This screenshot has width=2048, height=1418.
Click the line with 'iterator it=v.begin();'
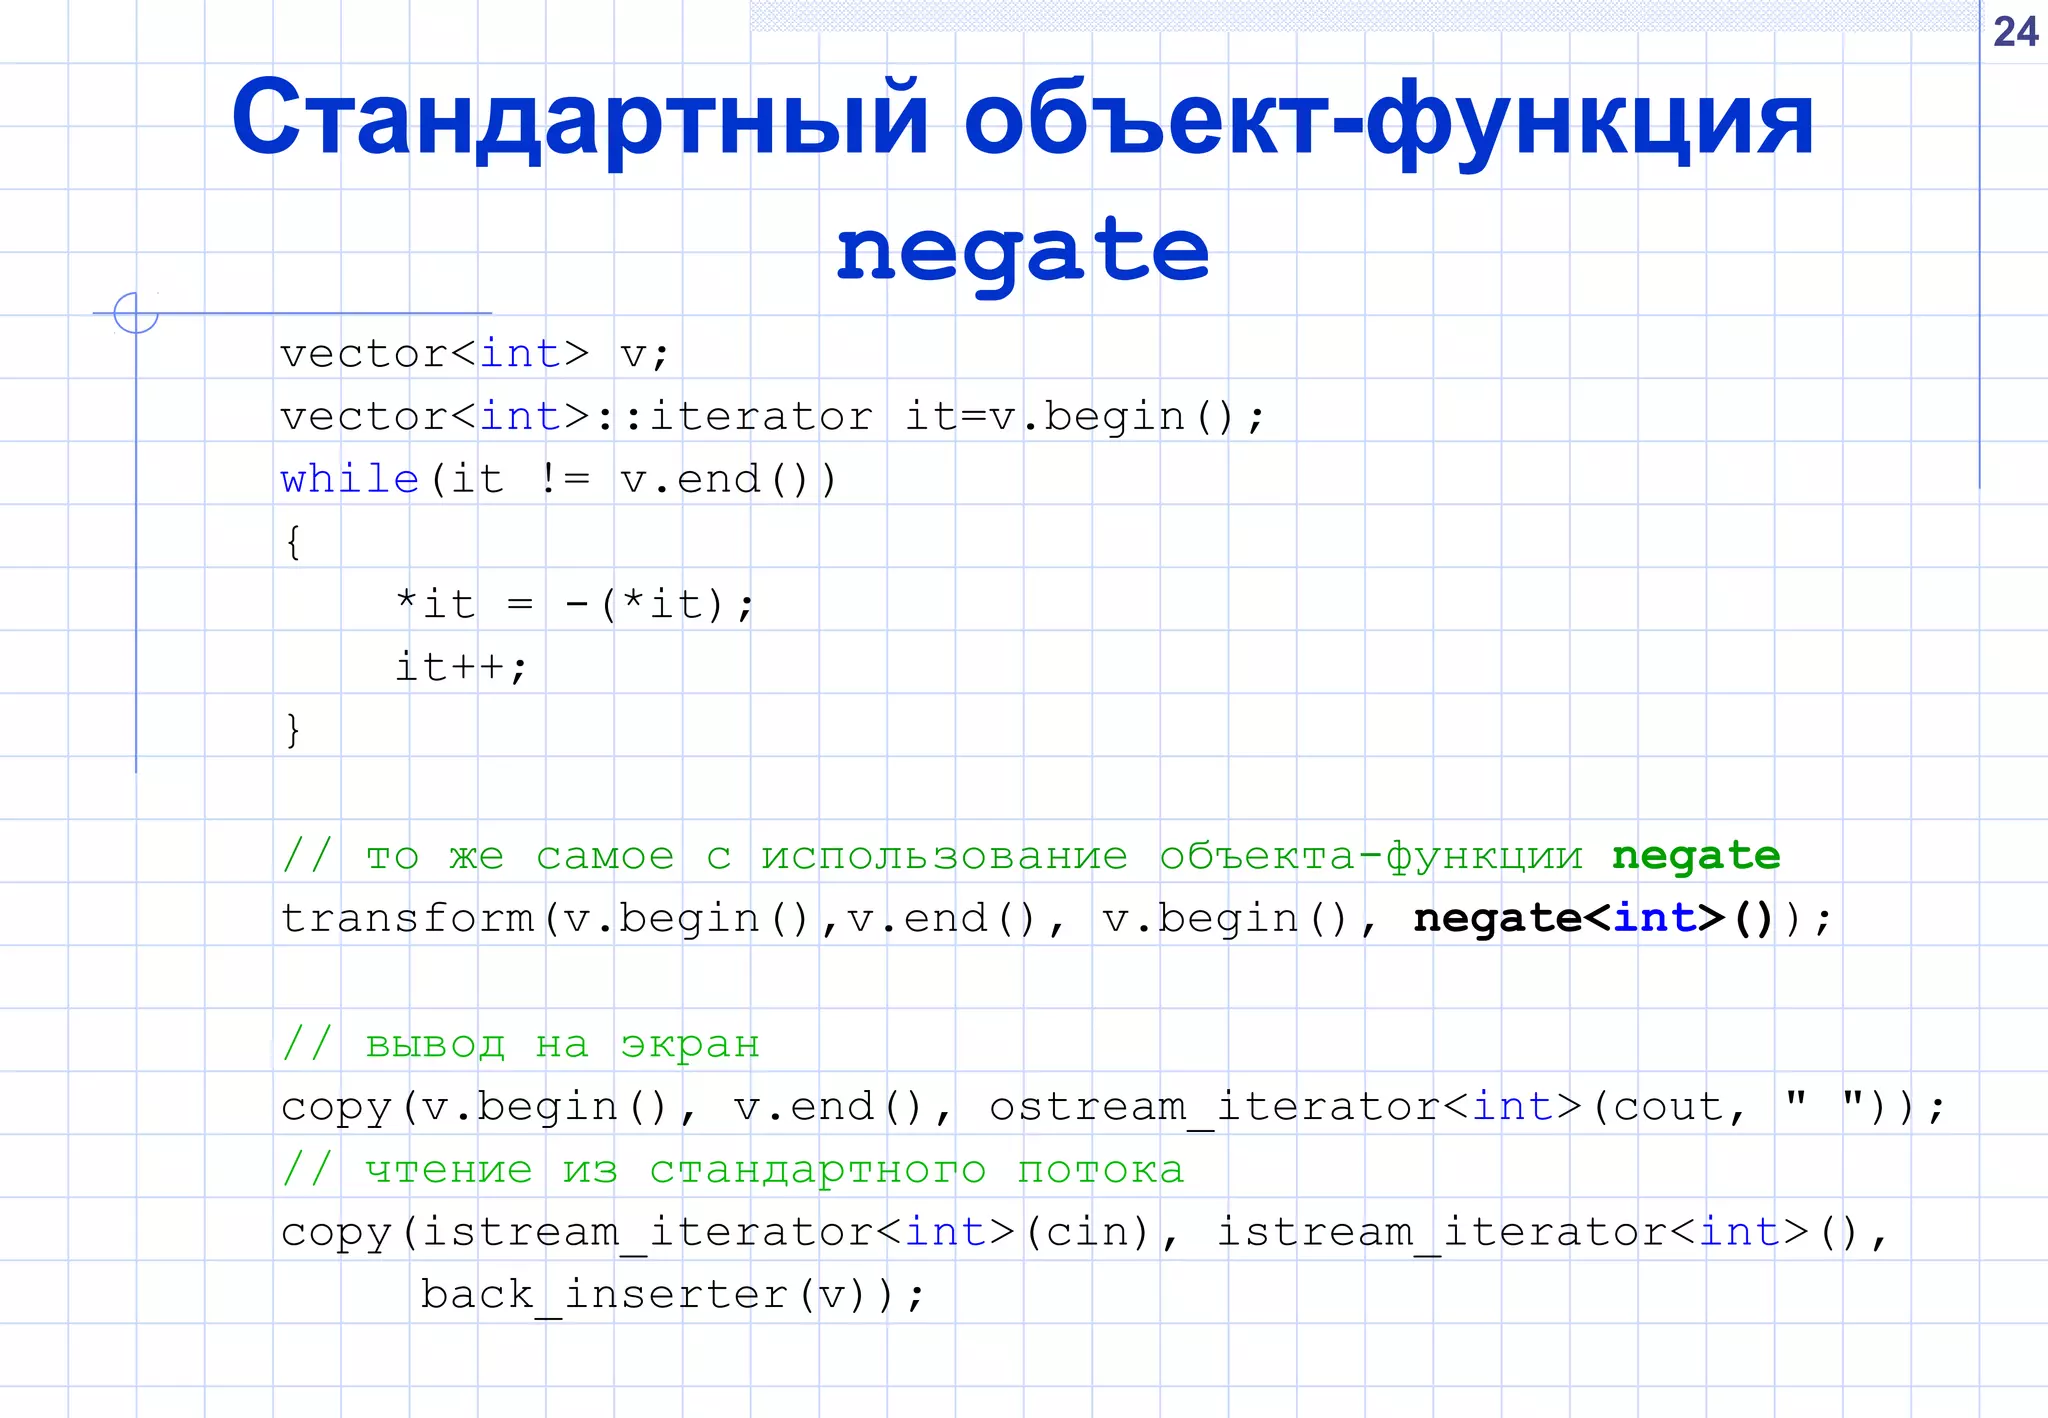(x=773, y=417)
